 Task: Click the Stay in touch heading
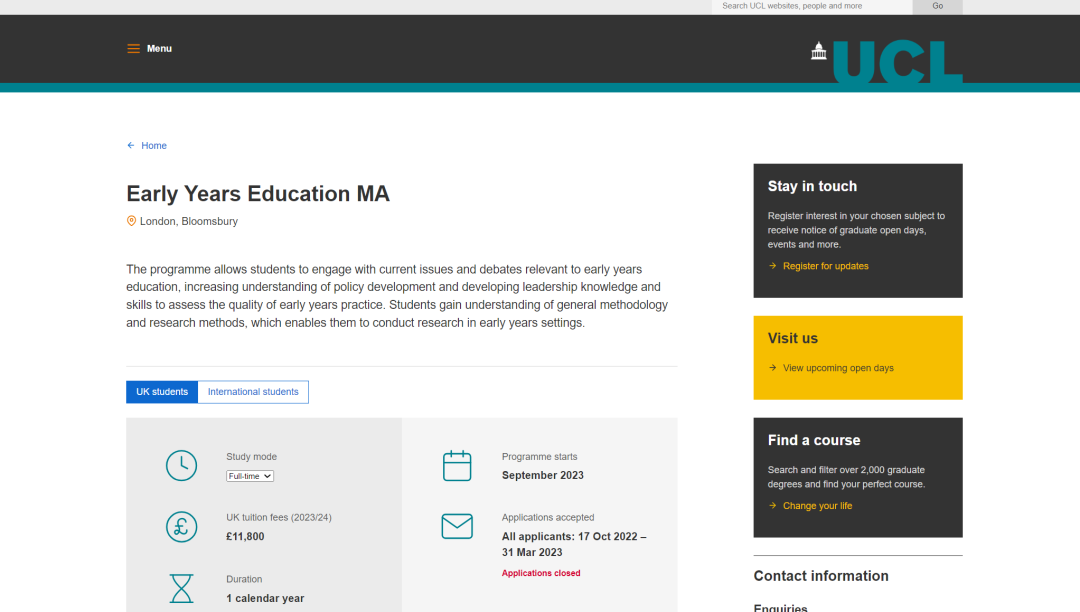tap(812, 186)
